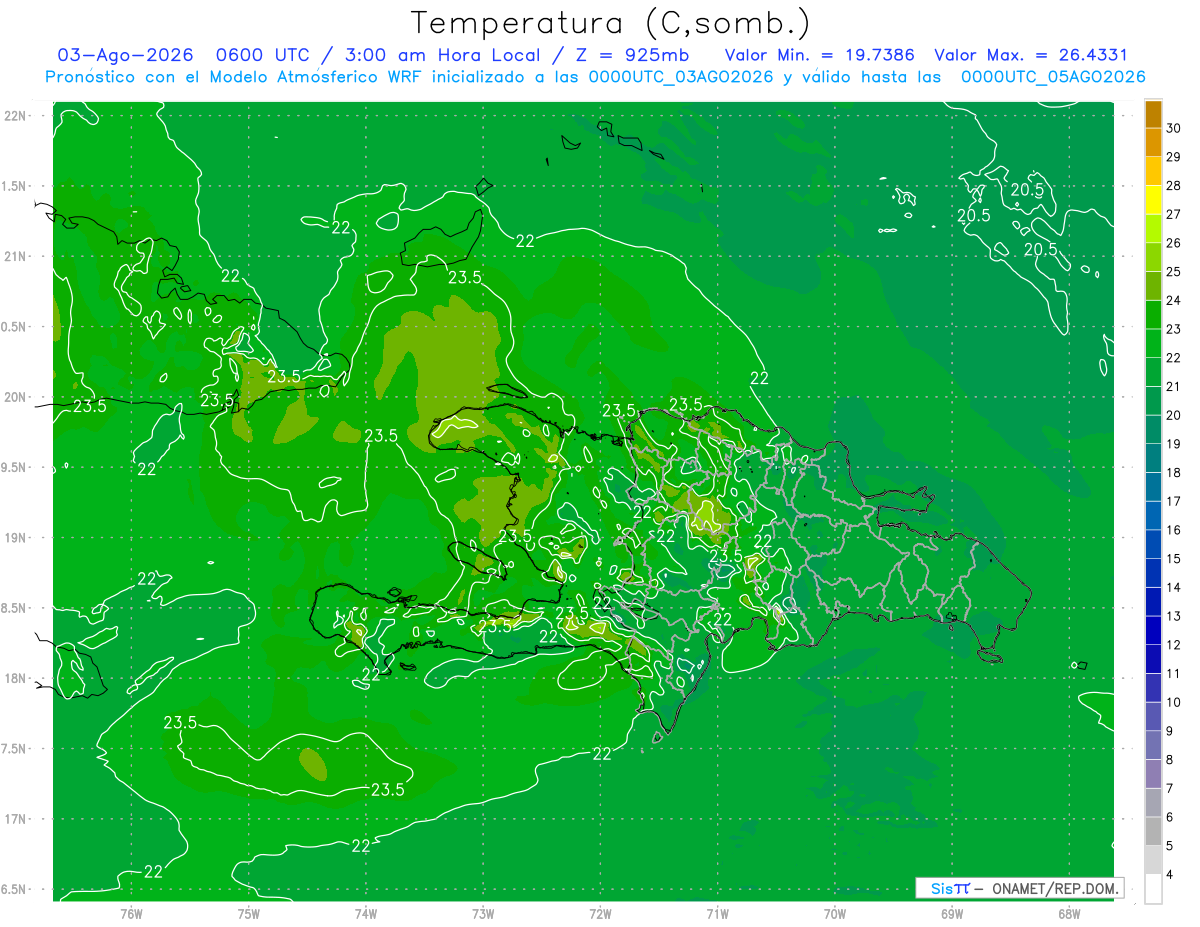Viewport: 1200px width, 927px height.
Task: Click latitude axis label "17N"
Action: [x=17, y=819]
